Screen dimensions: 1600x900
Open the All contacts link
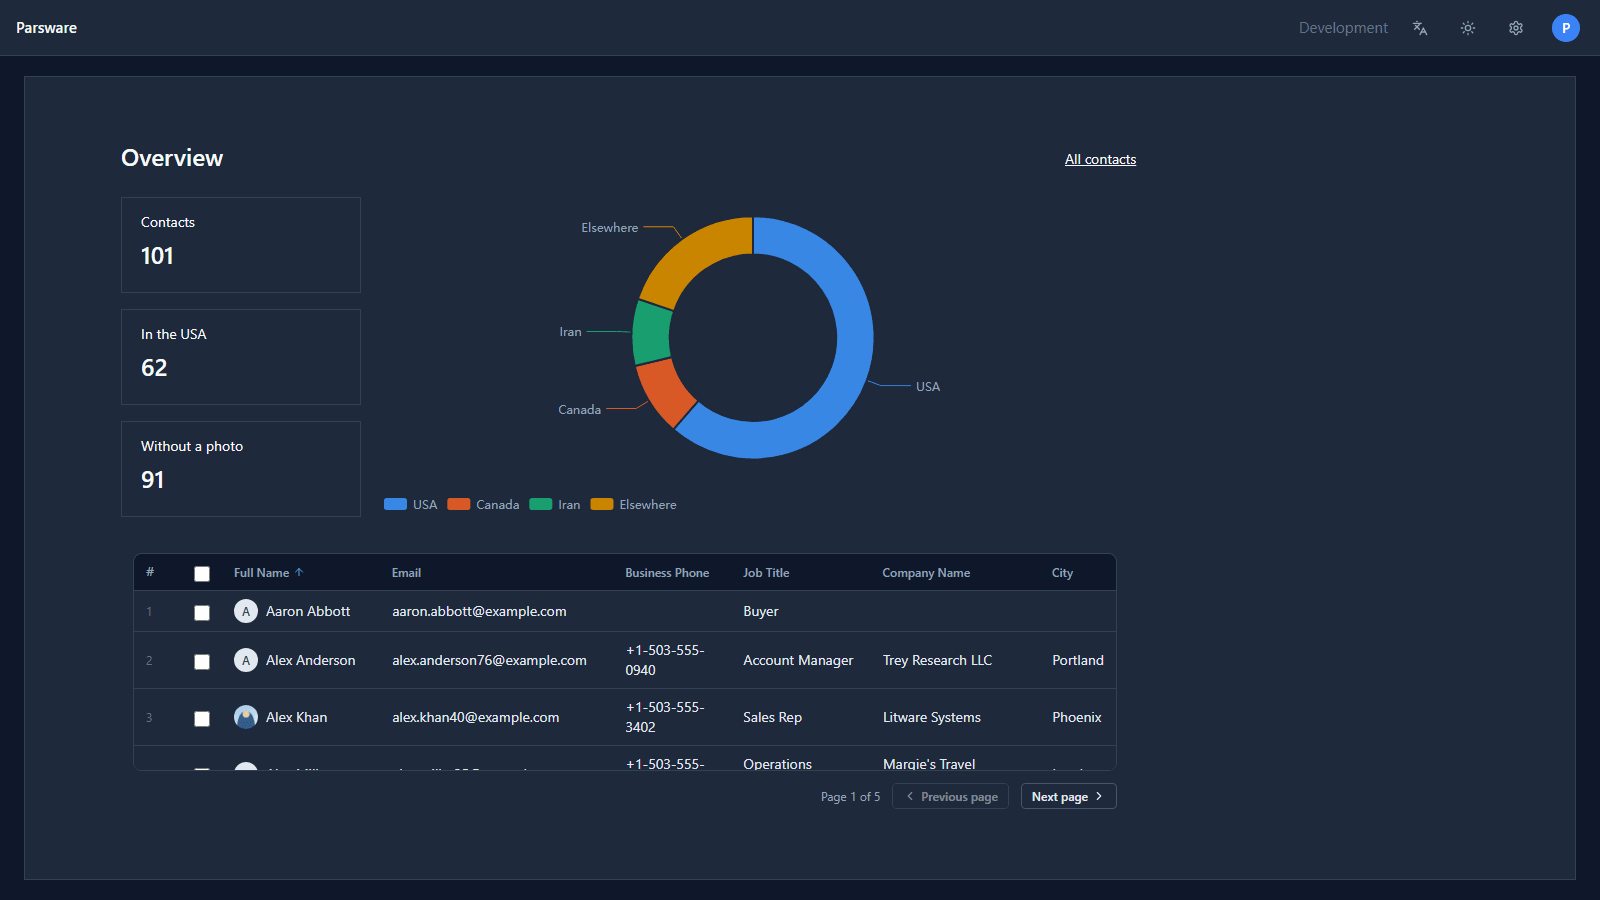click(1100, 159)
